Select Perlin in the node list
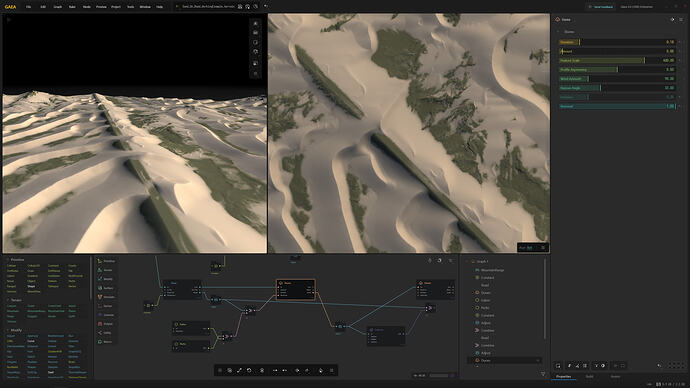This screenshot has width=690, height=388. coord(485,308)
